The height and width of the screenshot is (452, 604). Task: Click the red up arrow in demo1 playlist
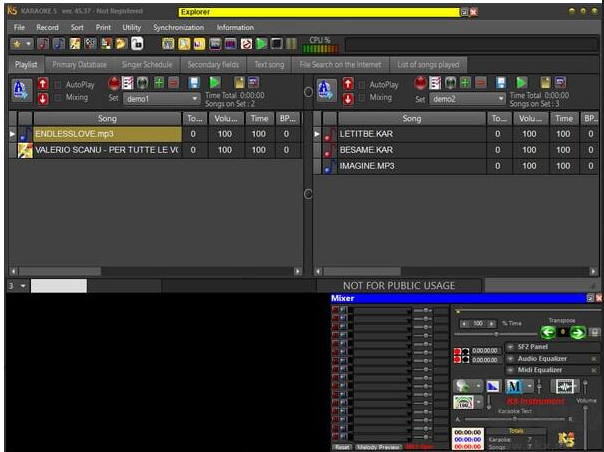42,84
